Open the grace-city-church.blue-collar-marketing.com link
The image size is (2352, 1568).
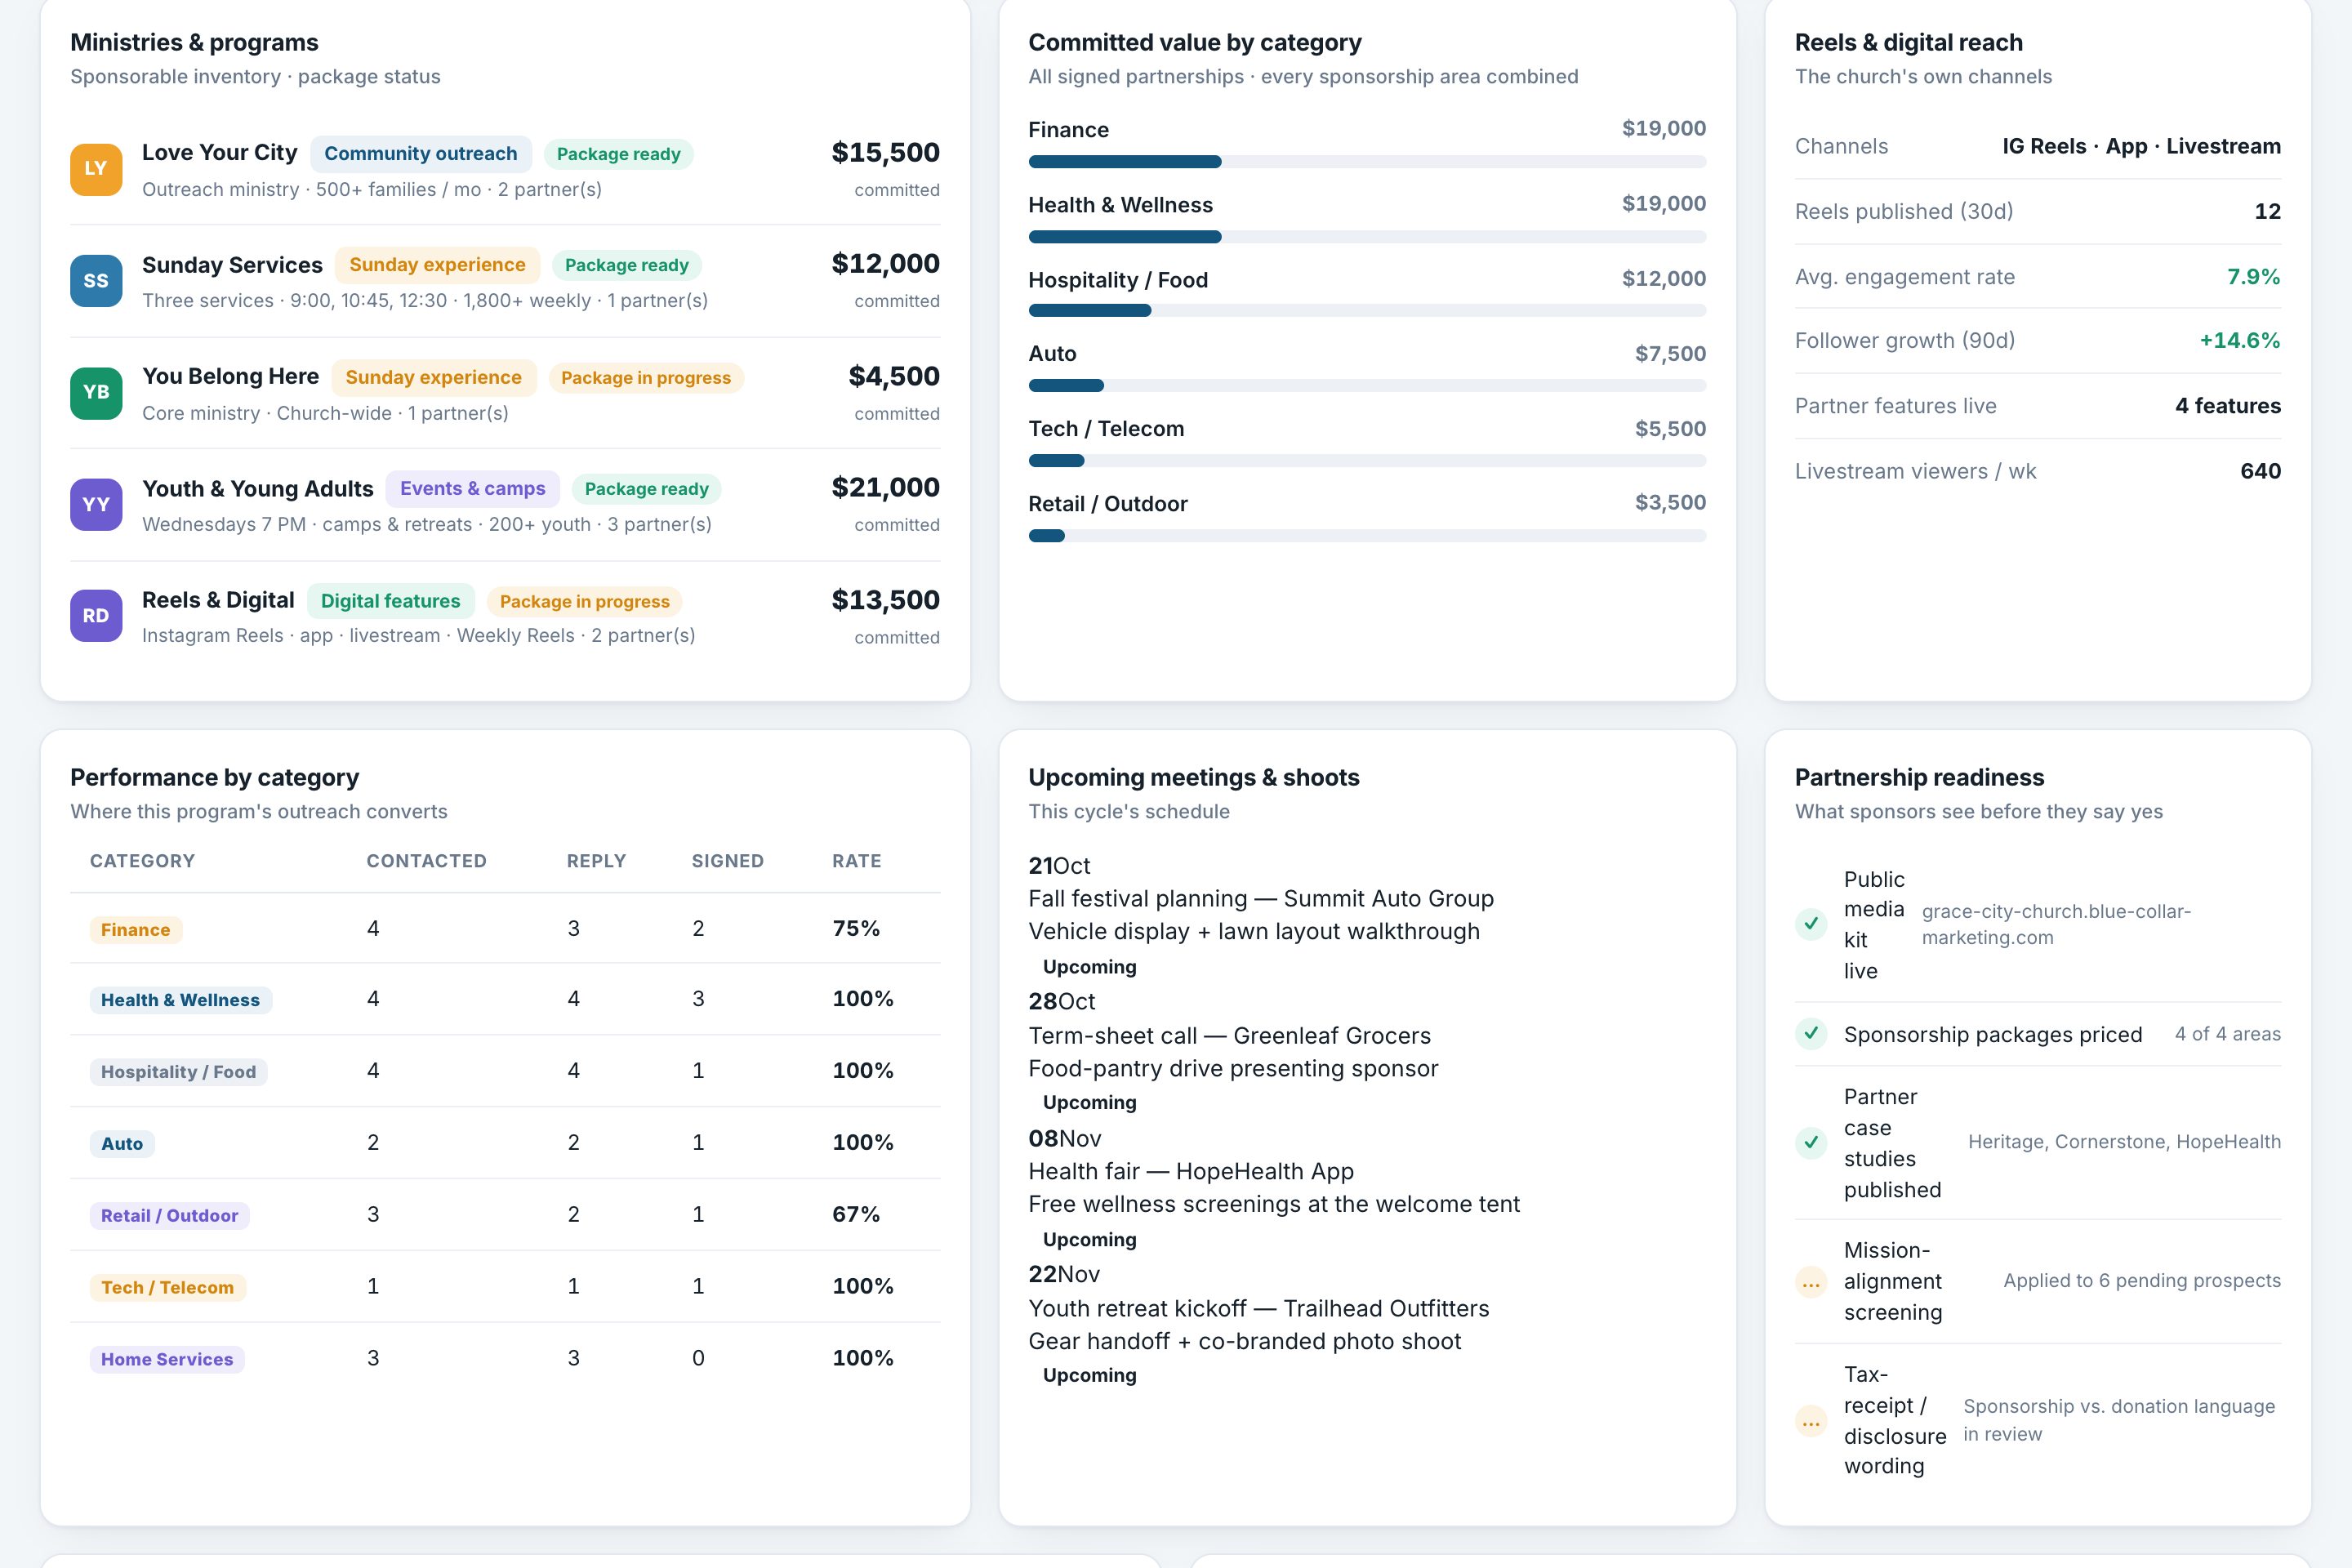coord(2056,924)
